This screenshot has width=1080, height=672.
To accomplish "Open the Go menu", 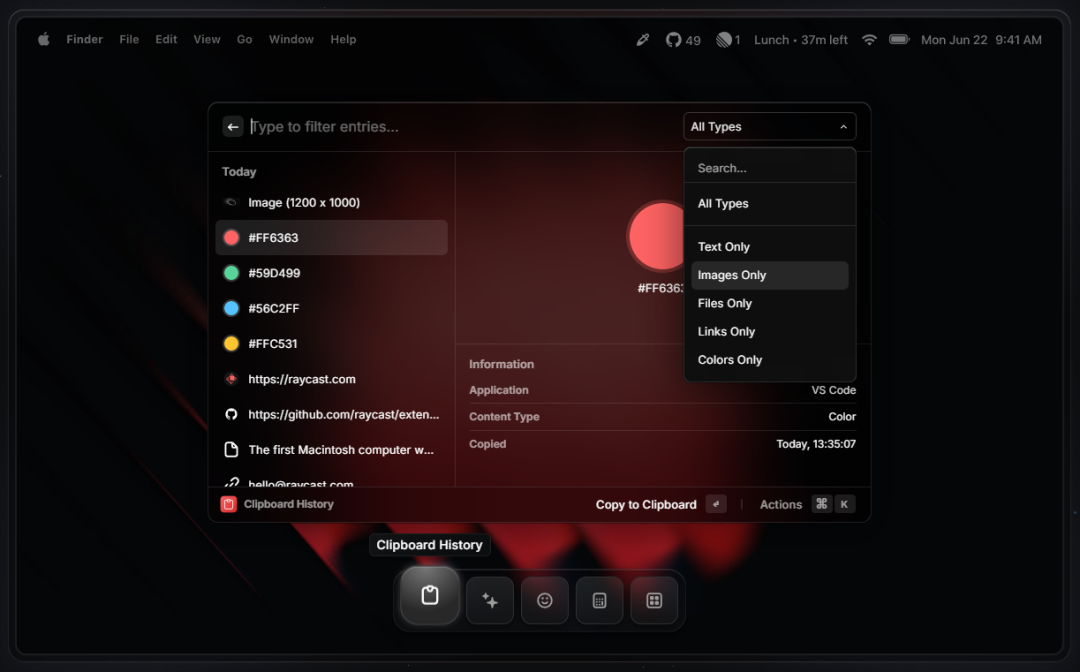I will click(245, 39).
